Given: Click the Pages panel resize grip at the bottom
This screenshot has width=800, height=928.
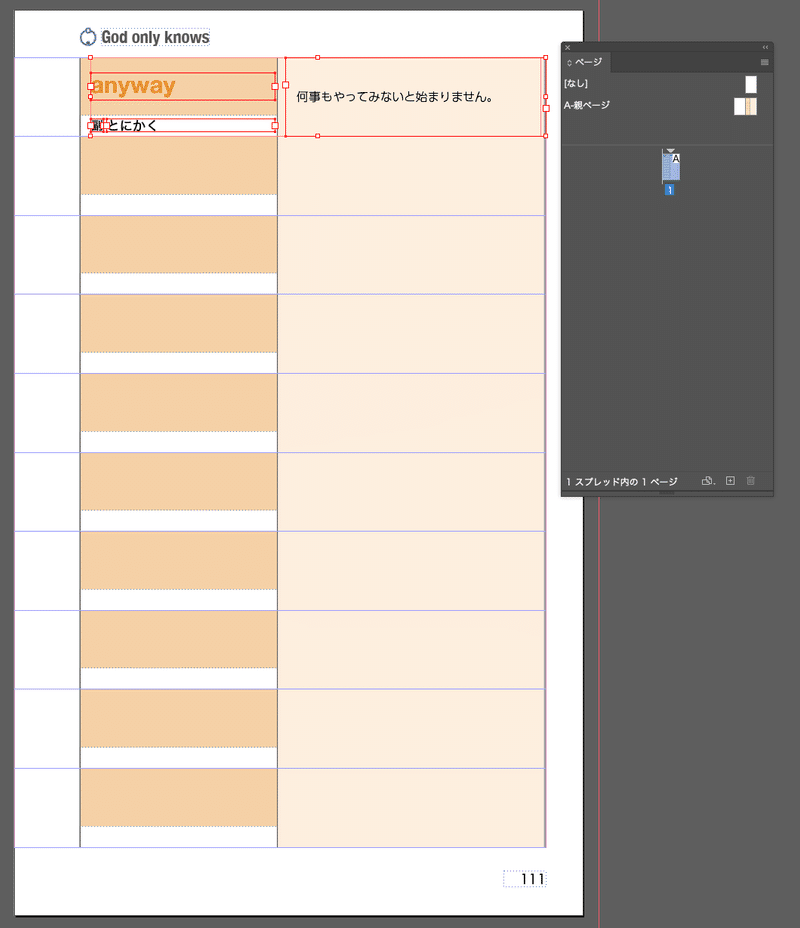Looking at the screenshot, I should click(667, 493).
